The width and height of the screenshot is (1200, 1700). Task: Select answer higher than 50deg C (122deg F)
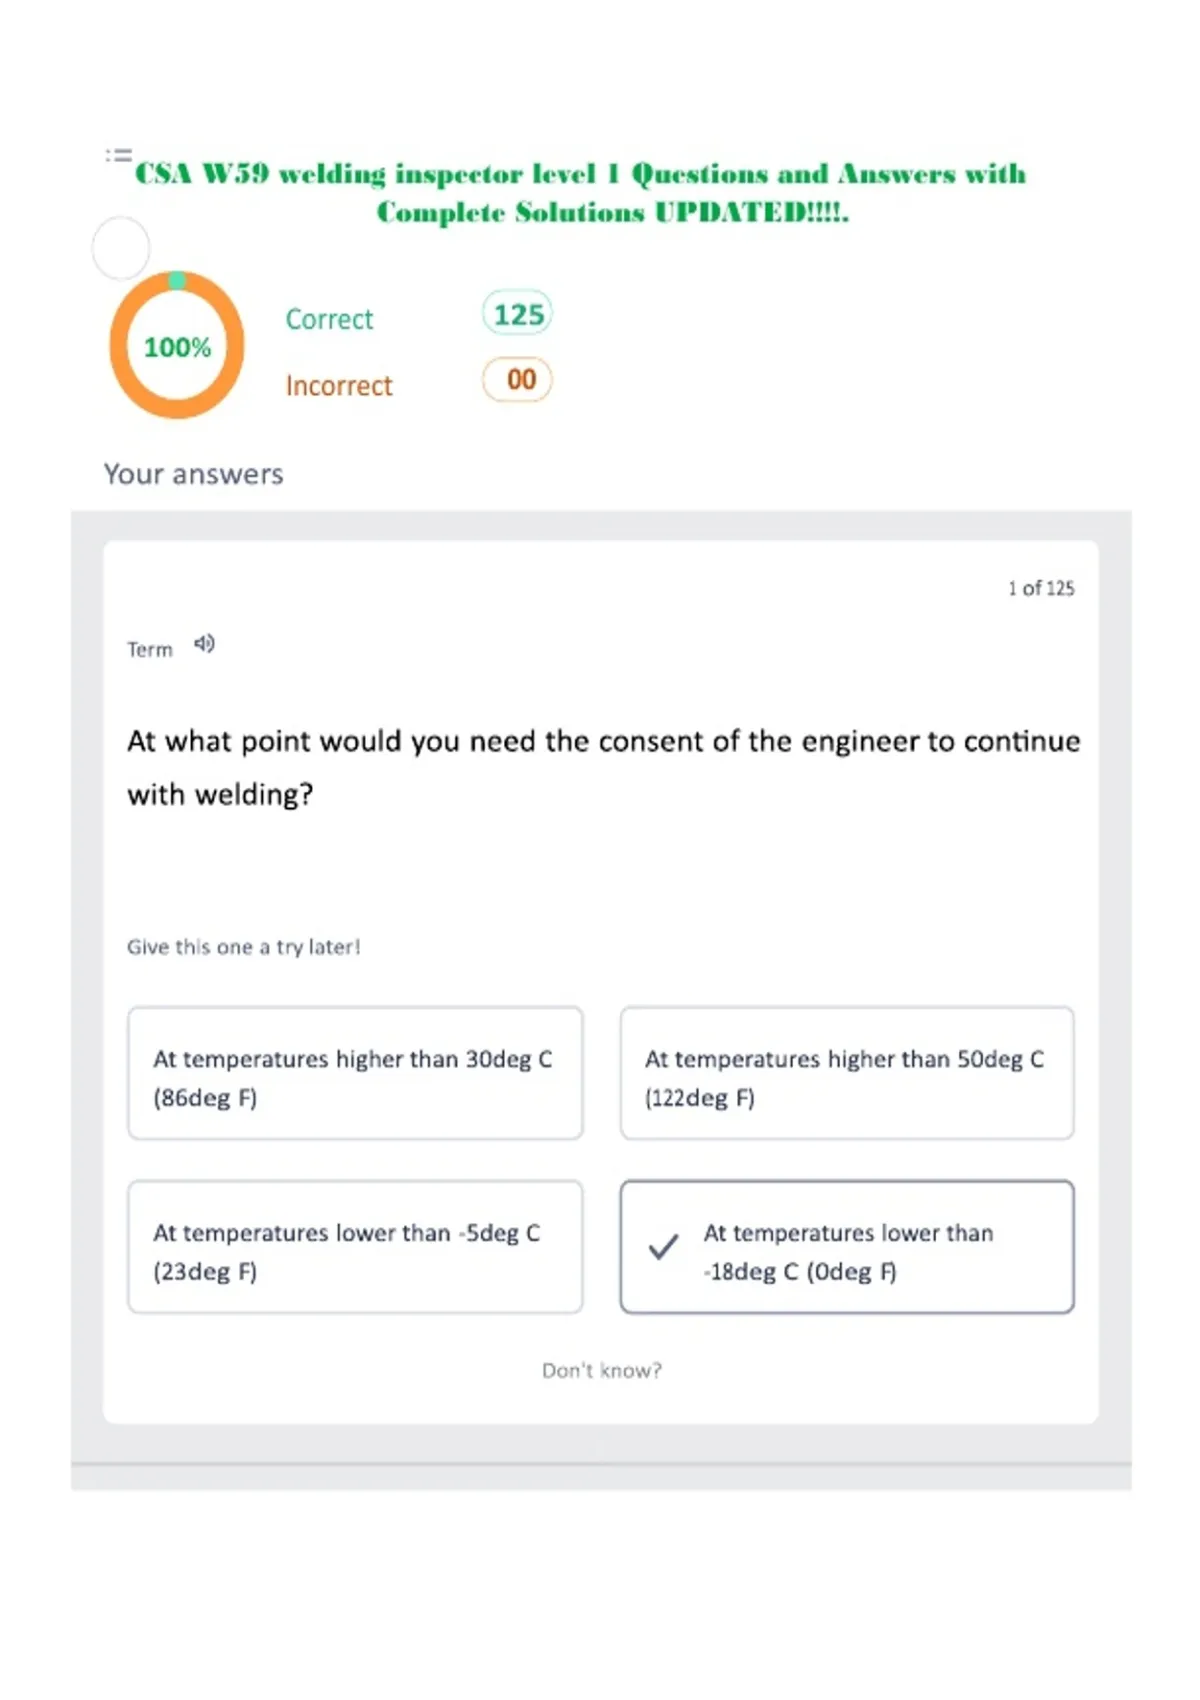click(x=847, y=1073)
